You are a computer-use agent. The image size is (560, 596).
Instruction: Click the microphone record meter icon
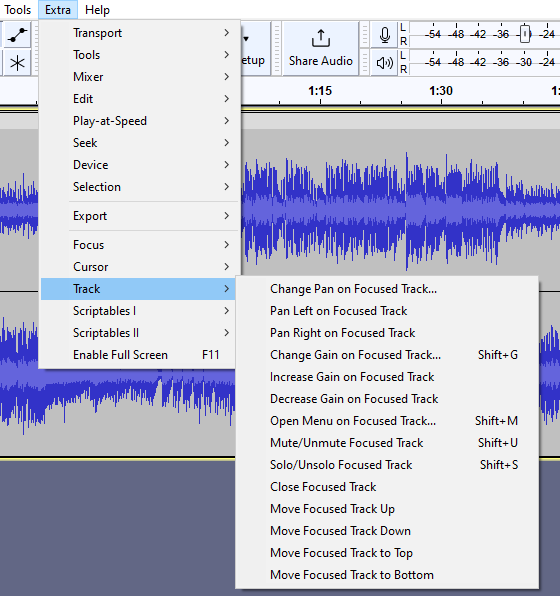(x=385, y=35)
